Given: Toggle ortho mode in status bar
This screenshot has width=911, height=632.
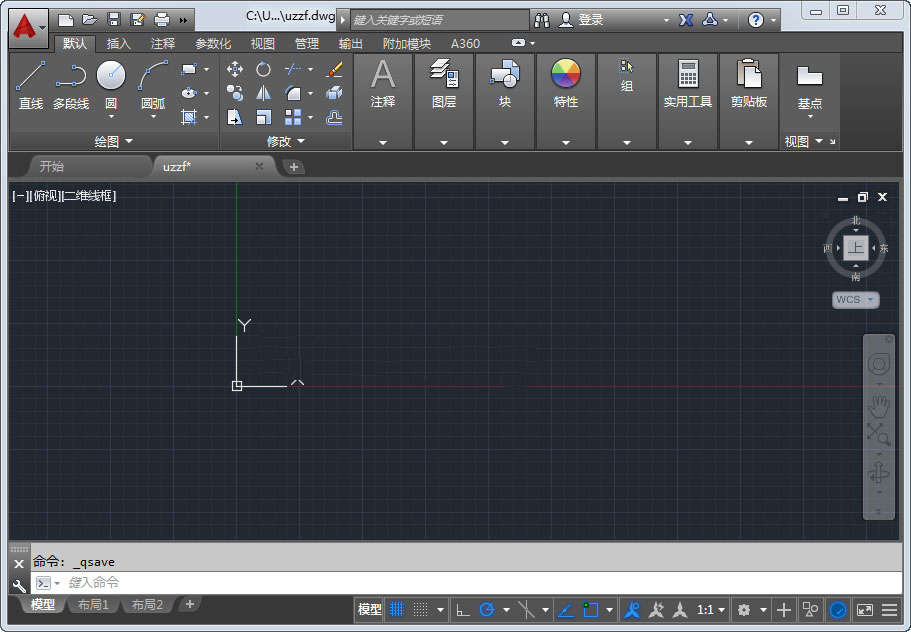Looking at the screenshot, I should click(x=462, y=609).
